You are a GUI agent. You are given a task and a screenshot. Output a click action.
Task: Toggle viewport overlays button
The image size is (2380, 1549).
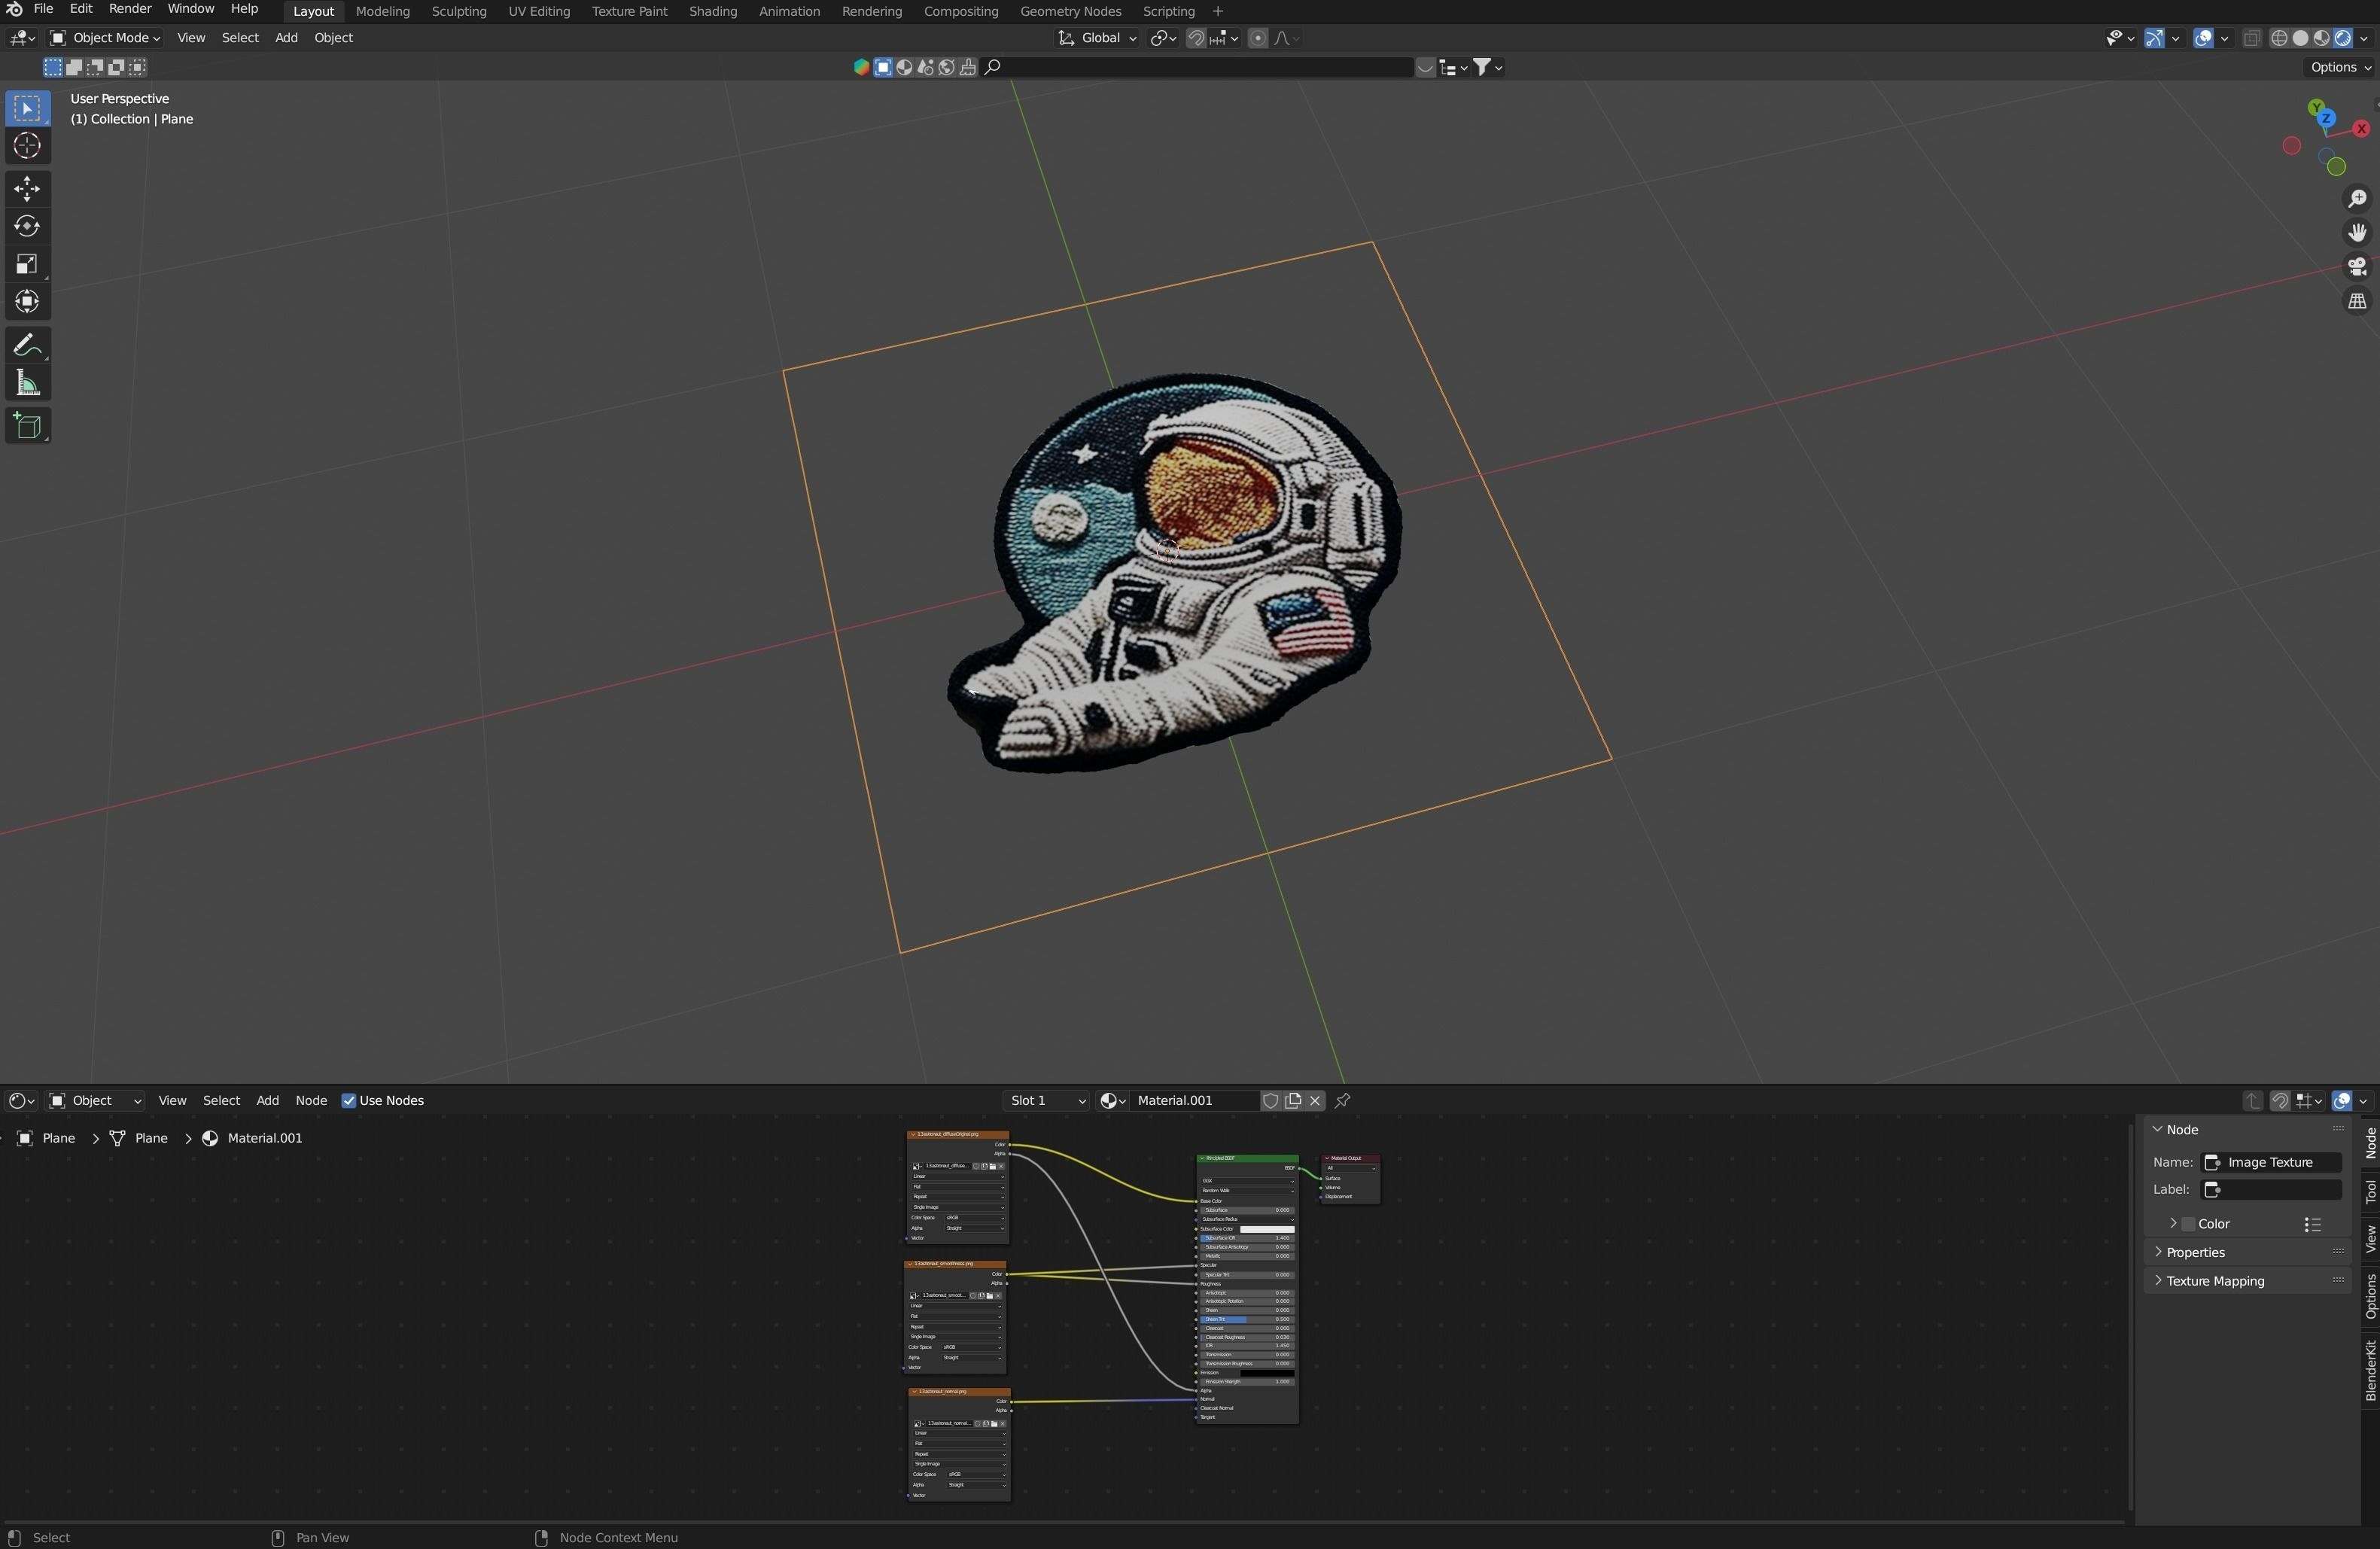point(2204,38)
